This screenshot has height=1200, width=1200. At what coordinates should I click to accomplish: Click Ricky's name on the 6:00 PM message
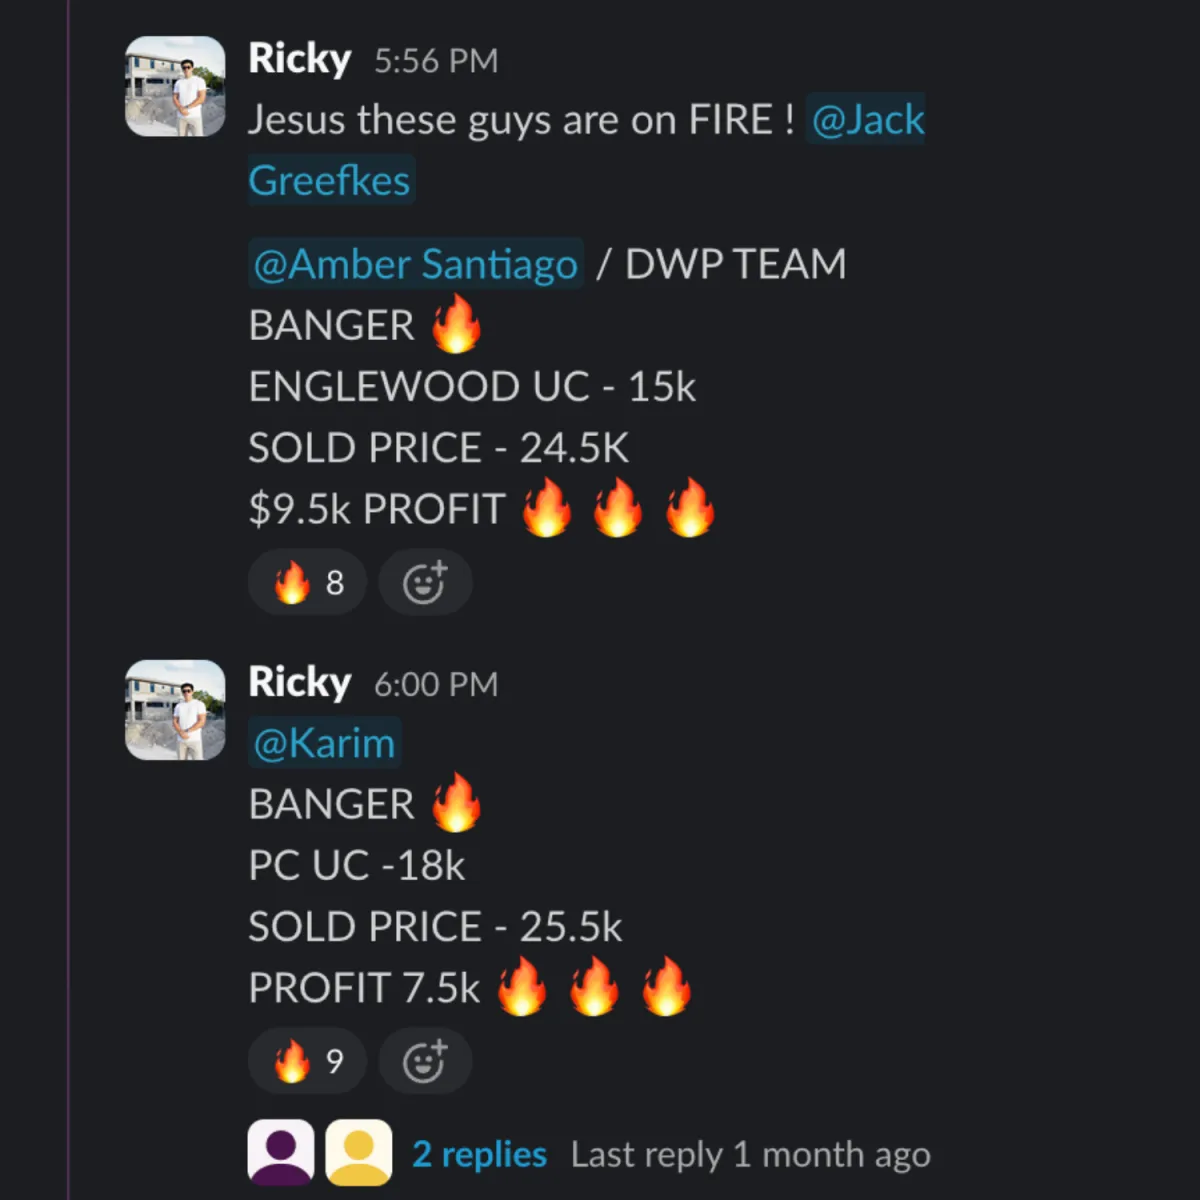299,682
